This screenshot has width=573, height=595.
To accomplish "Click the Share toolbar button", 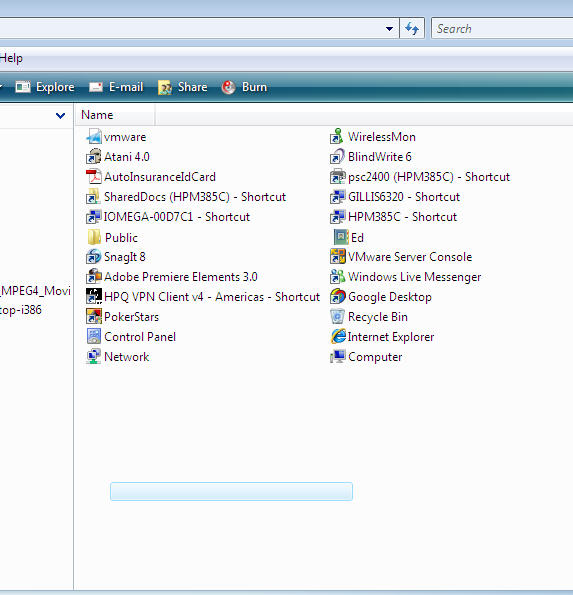I will click(x=183, y=87).
